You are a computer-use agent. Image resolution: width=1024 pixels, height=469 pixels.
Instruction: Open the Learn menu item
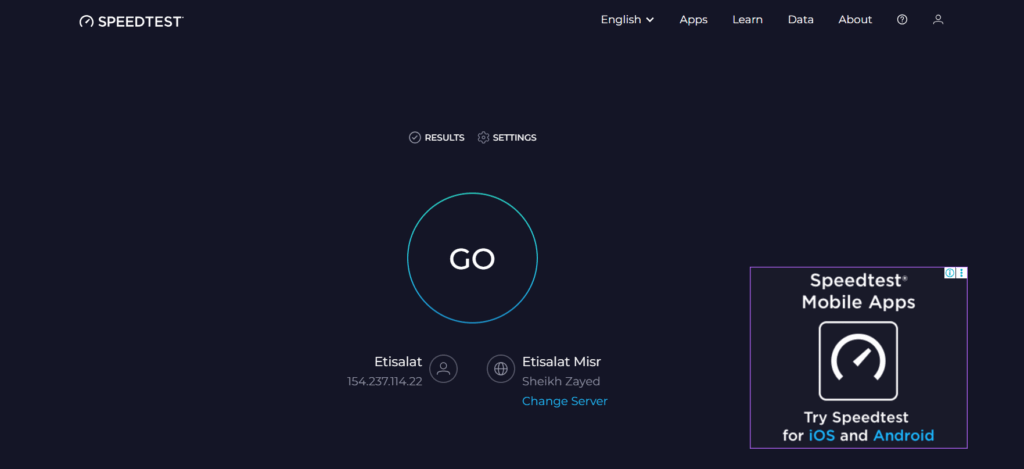pos(747,20)
